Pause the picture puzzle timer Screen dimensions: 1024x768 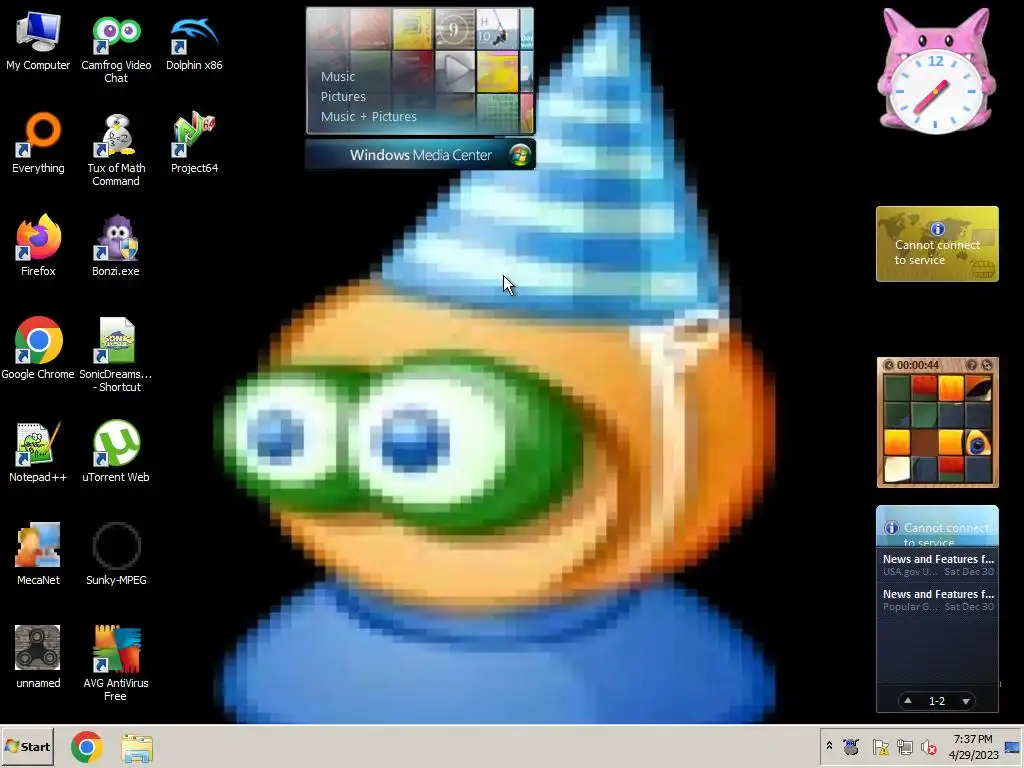pos(888,365)
